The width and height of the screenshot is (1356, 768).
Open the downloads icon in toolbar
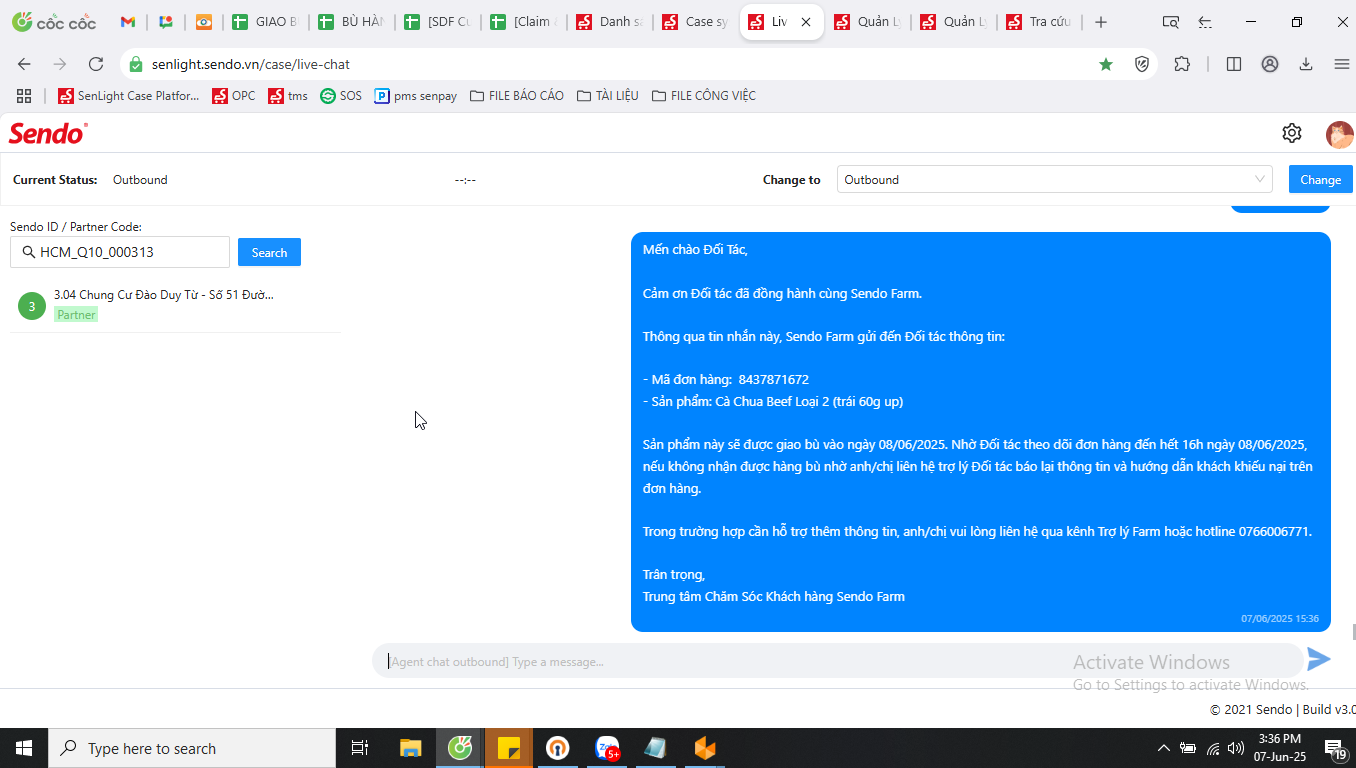tap(1306, 64)
